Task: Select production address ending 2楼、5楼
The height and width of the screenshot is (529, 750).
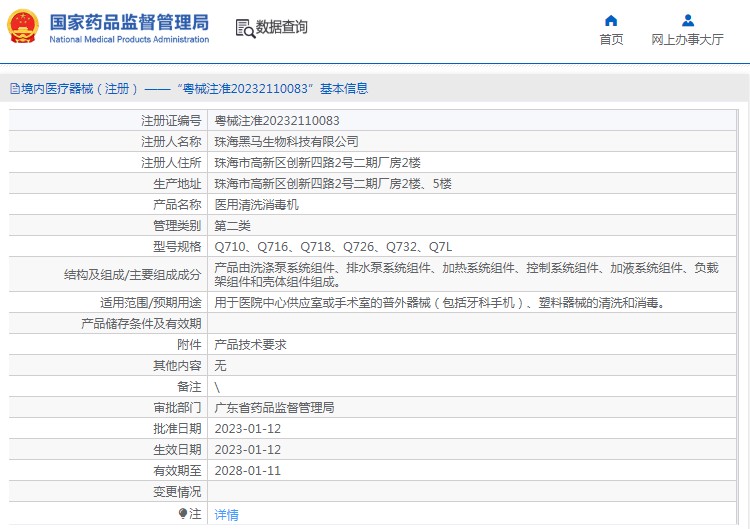Action: [333, 184]
